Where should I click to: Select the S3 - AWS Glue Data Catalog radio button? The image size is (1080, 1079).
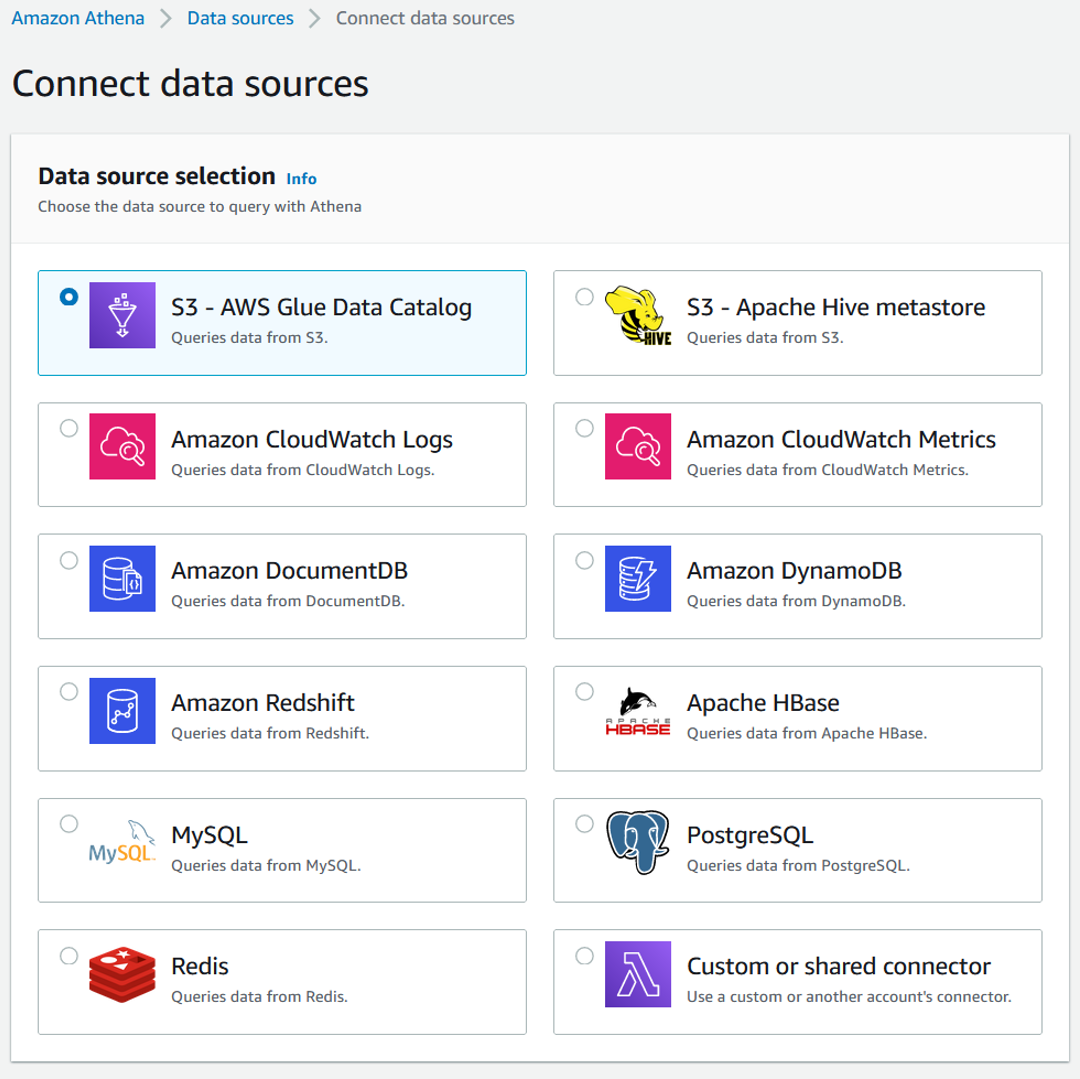(x=69, y=297)
